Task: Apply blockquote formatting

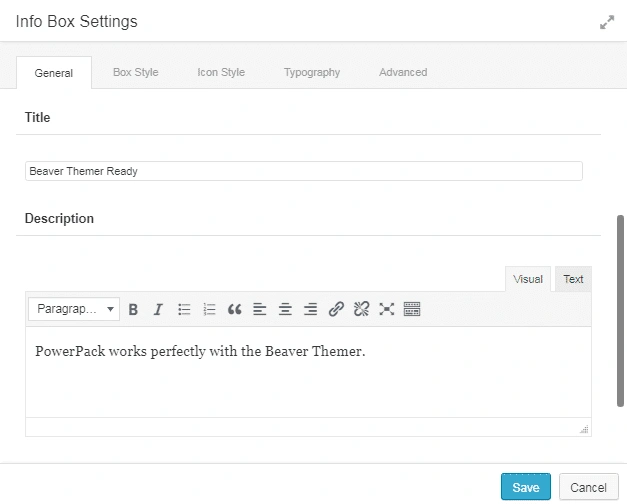Action: click(x=235, y=310)
